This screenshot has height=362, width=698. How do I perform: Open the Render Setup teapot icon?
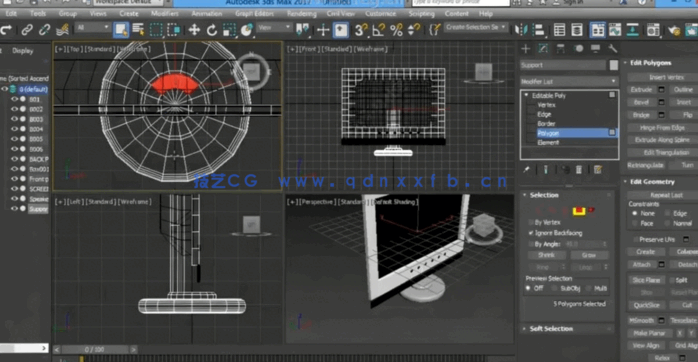(674, 30)
